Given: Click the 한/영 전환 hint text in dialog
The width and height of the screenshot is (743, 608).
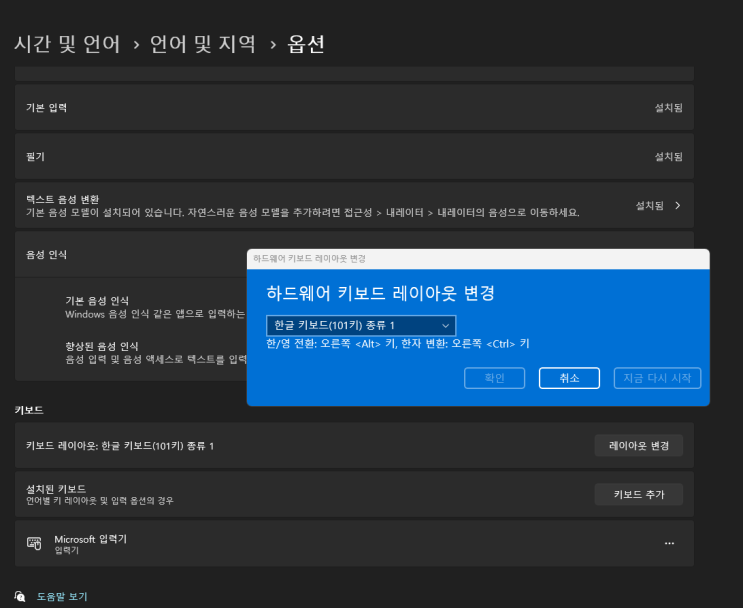Looking at the screenshot, I should point(398,344).
